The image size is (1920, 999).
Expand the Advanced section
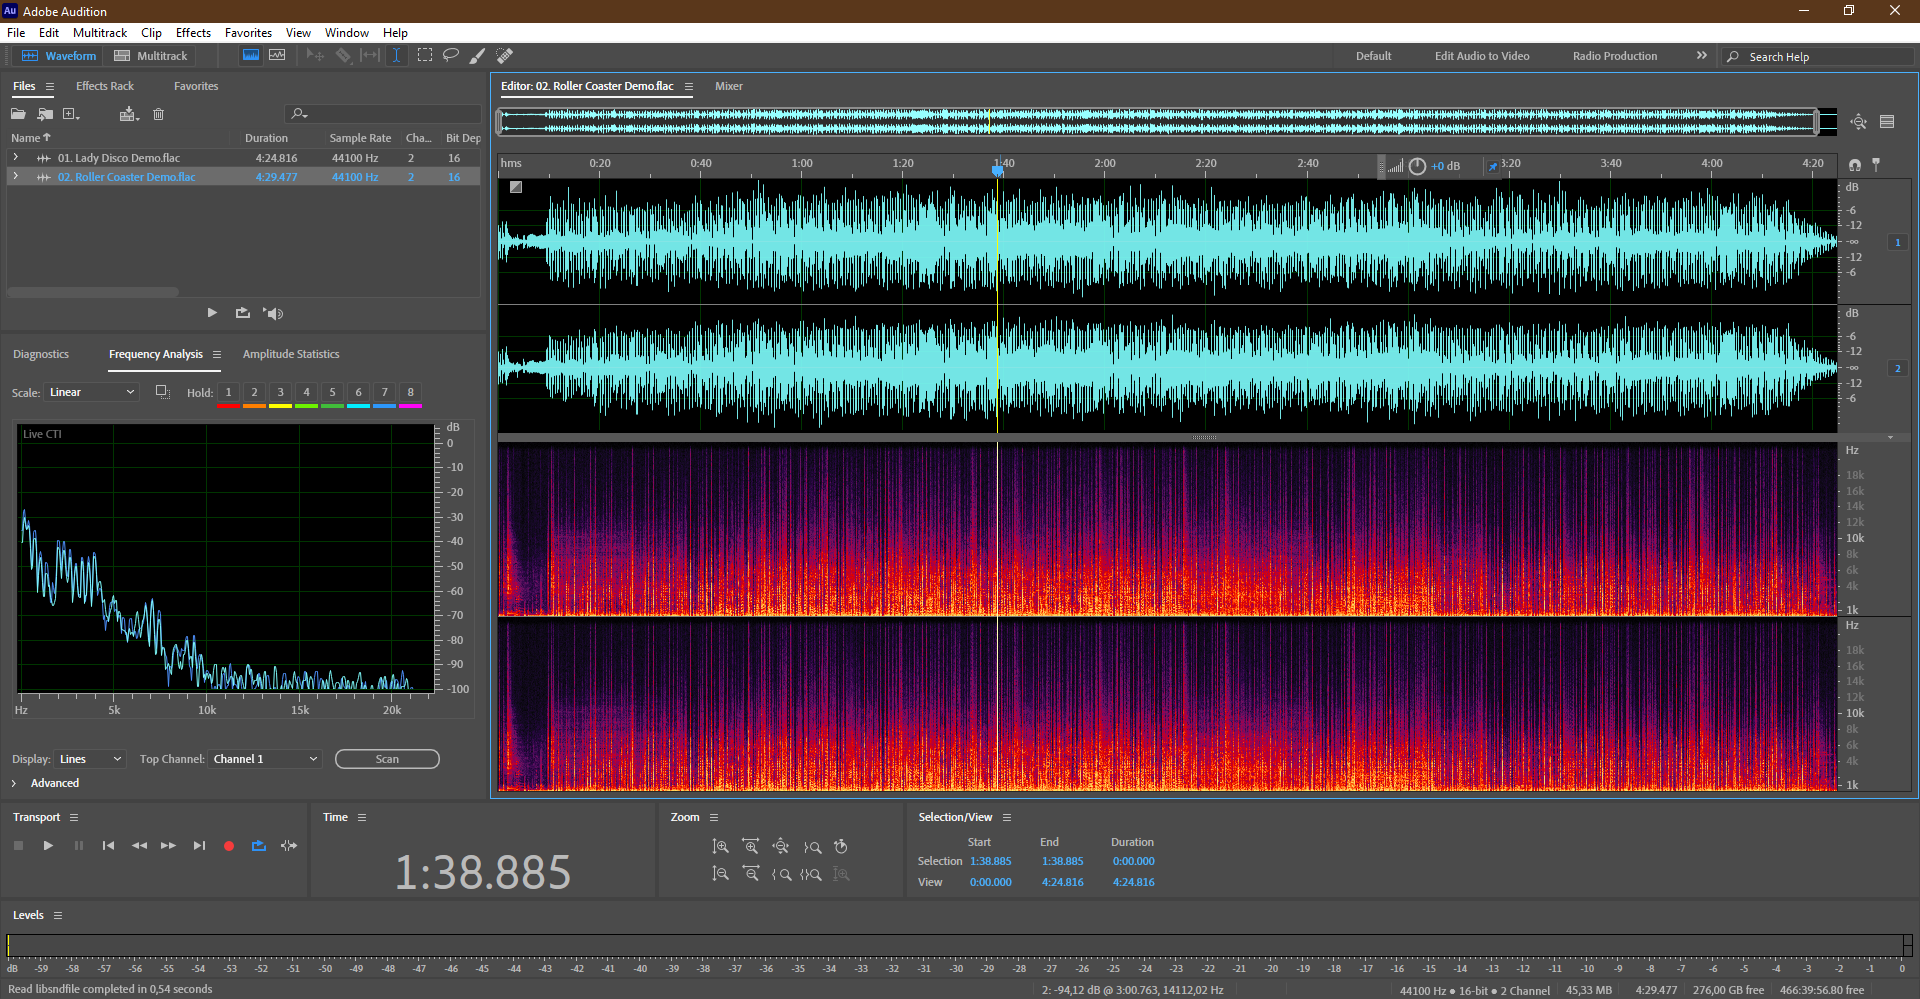pos(14,783)
